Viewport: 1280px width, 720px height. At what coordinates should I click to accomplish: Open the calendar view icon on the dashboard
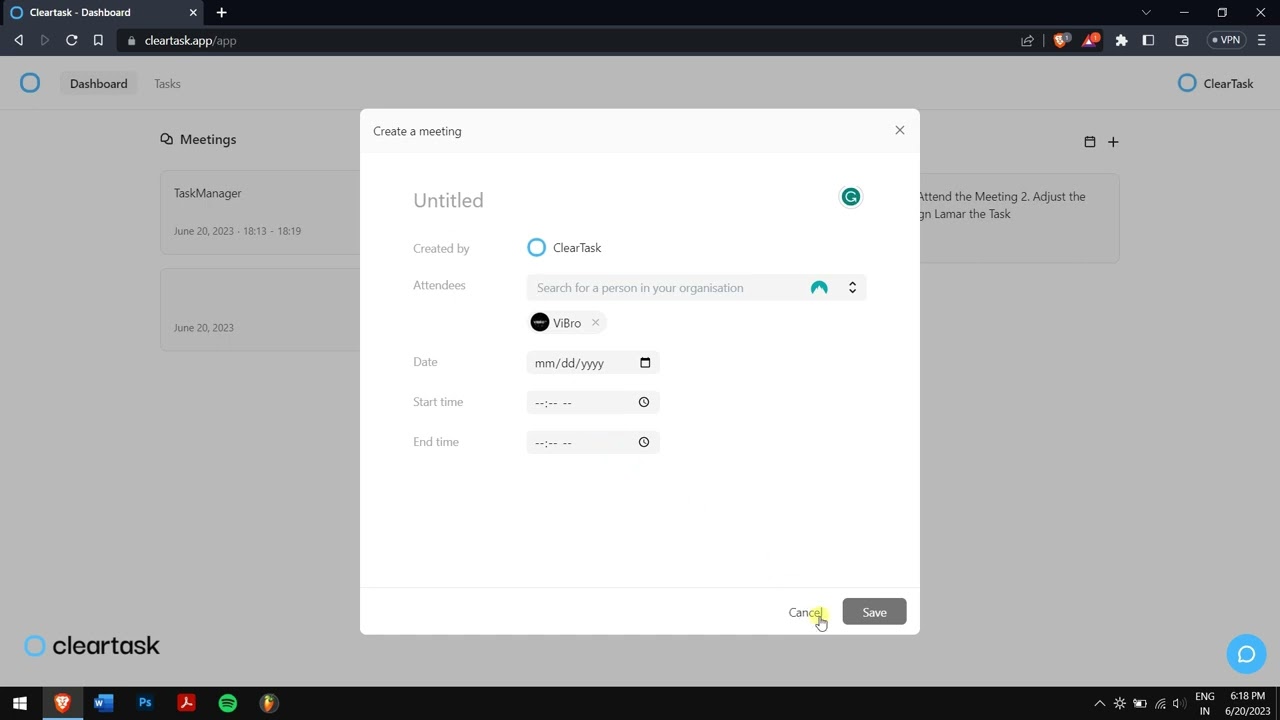tap(1090, 142)
